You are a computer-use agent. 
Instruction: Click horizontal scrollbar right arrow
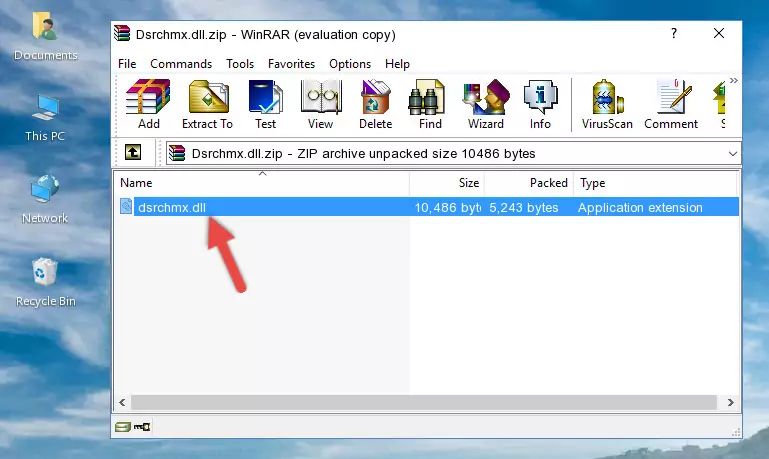tap(730, 403)
